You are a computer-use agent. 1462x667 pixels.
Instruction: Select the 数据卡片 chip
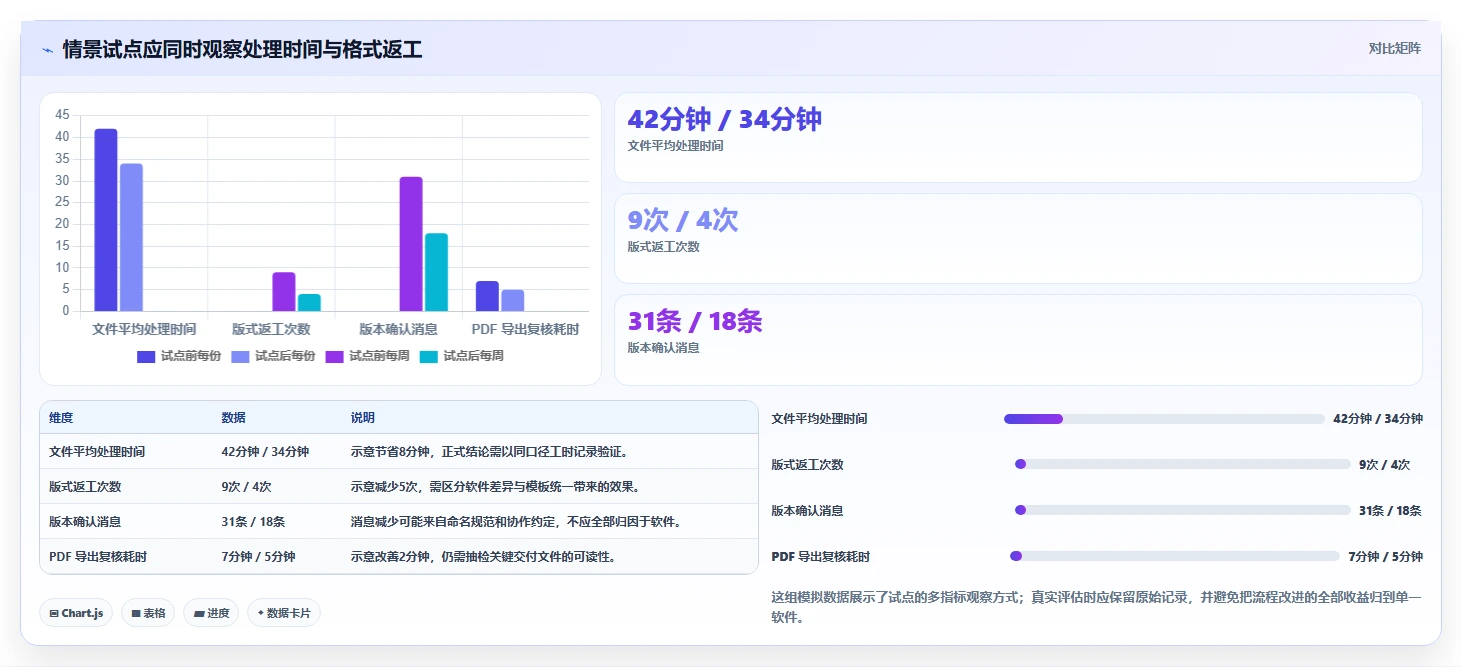click(284, 613)
